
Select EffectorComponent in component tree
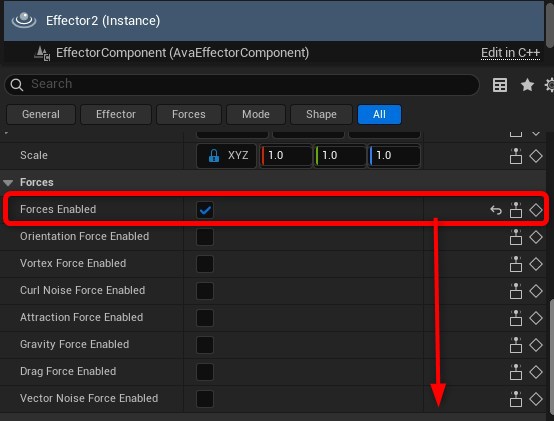182,53
